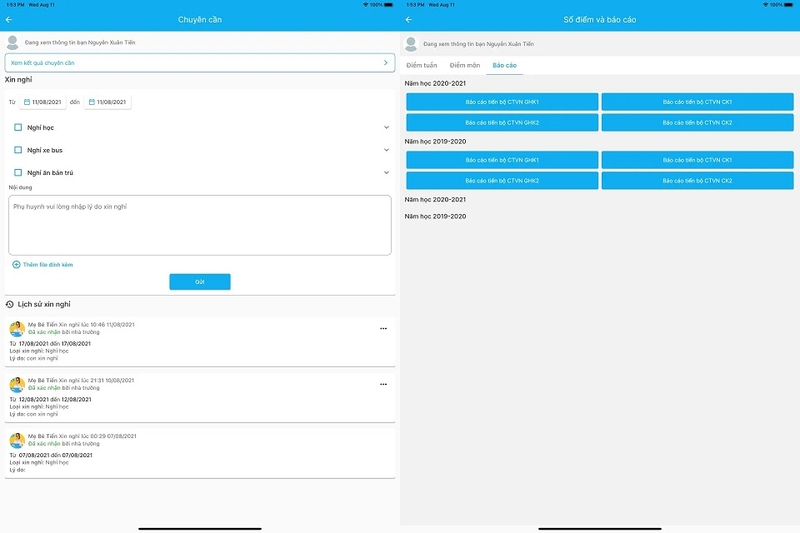Click the avatar on the 10:46 11/08/2021 request

tap(17, 328)
